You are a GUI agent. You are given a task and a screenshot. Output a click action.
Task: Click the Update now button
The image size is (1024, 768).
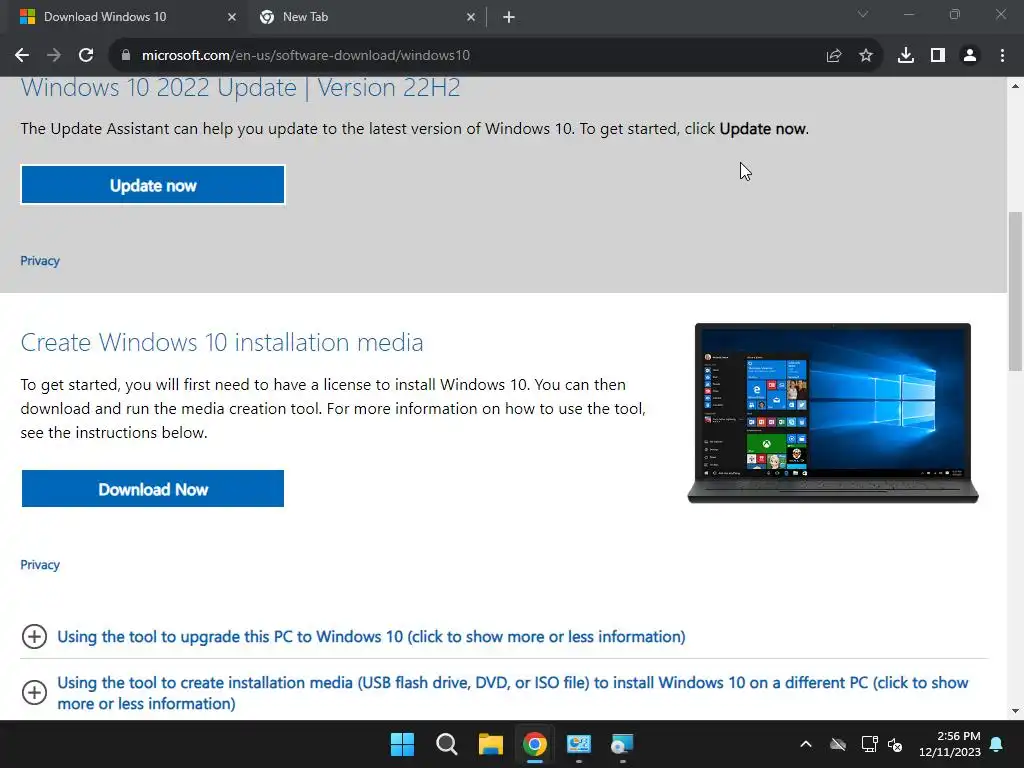153,185
